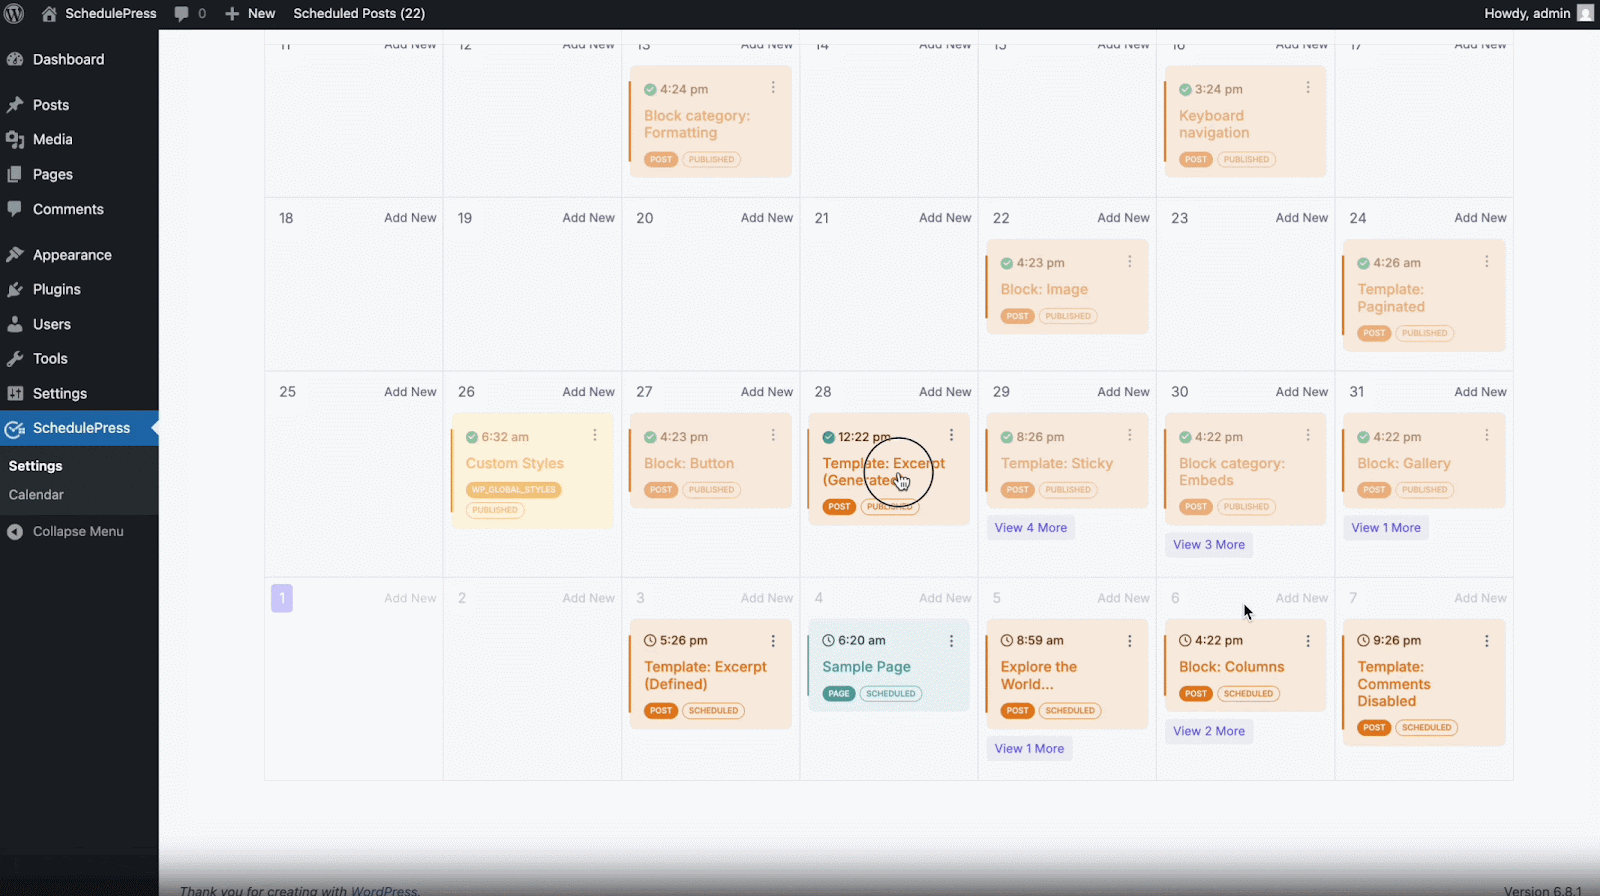Open the Plugins sidebar menu item
This screenshot has width=1600, height=896.
coord(56,289)
